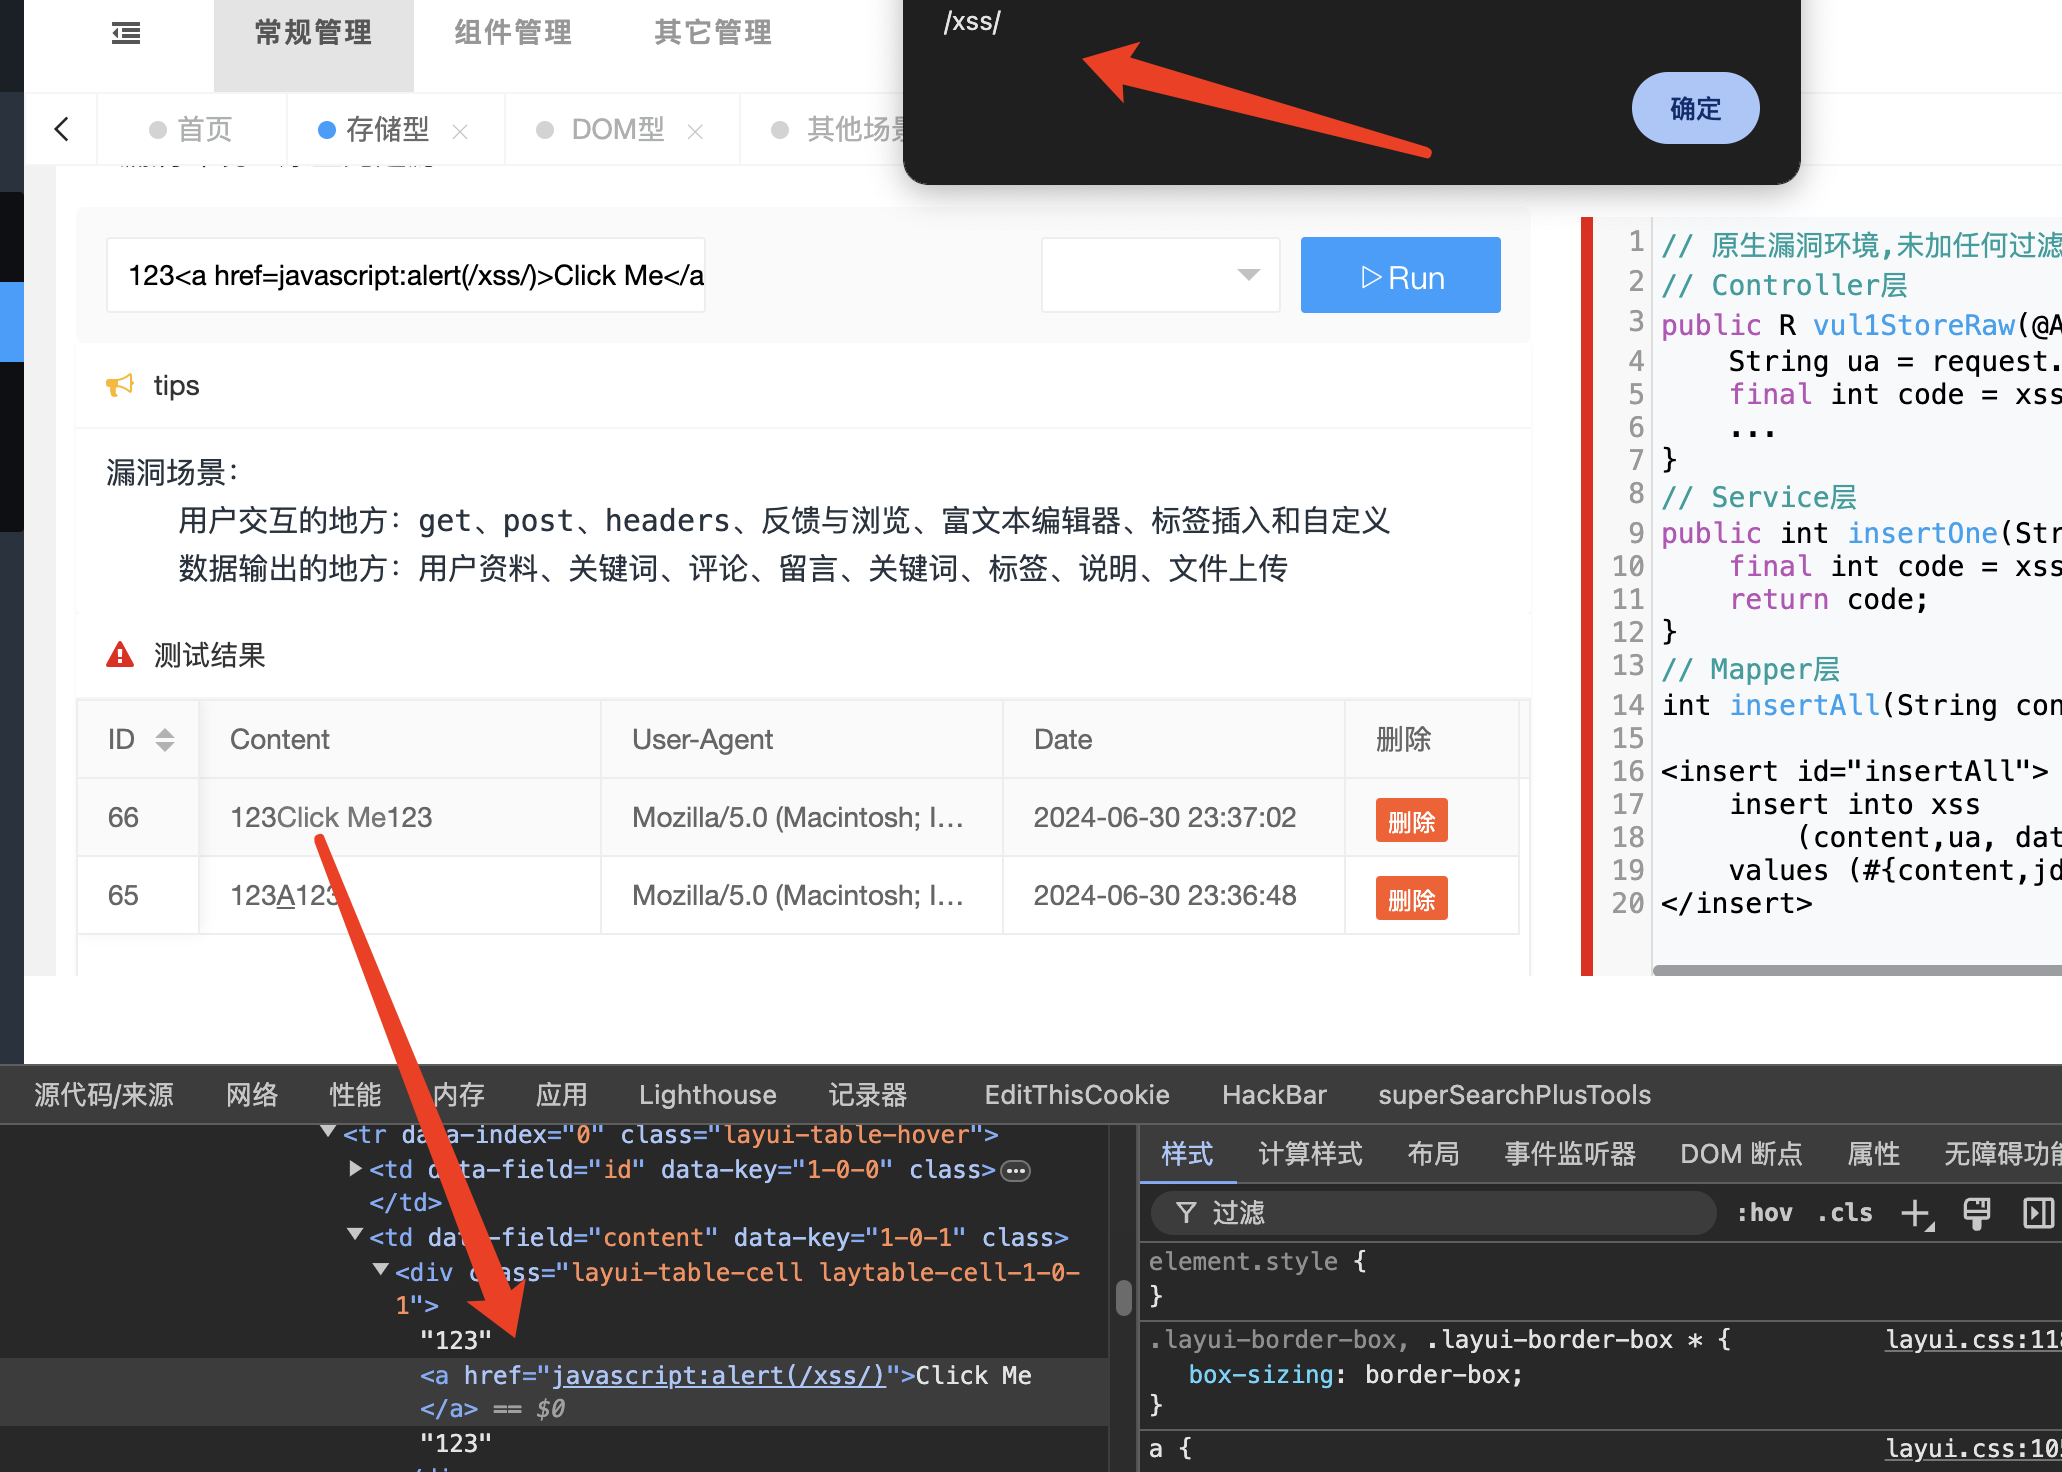This screenshot has height=1472, width=2062.
Task: Expand the td data-field=id node
Action: 355,1168
